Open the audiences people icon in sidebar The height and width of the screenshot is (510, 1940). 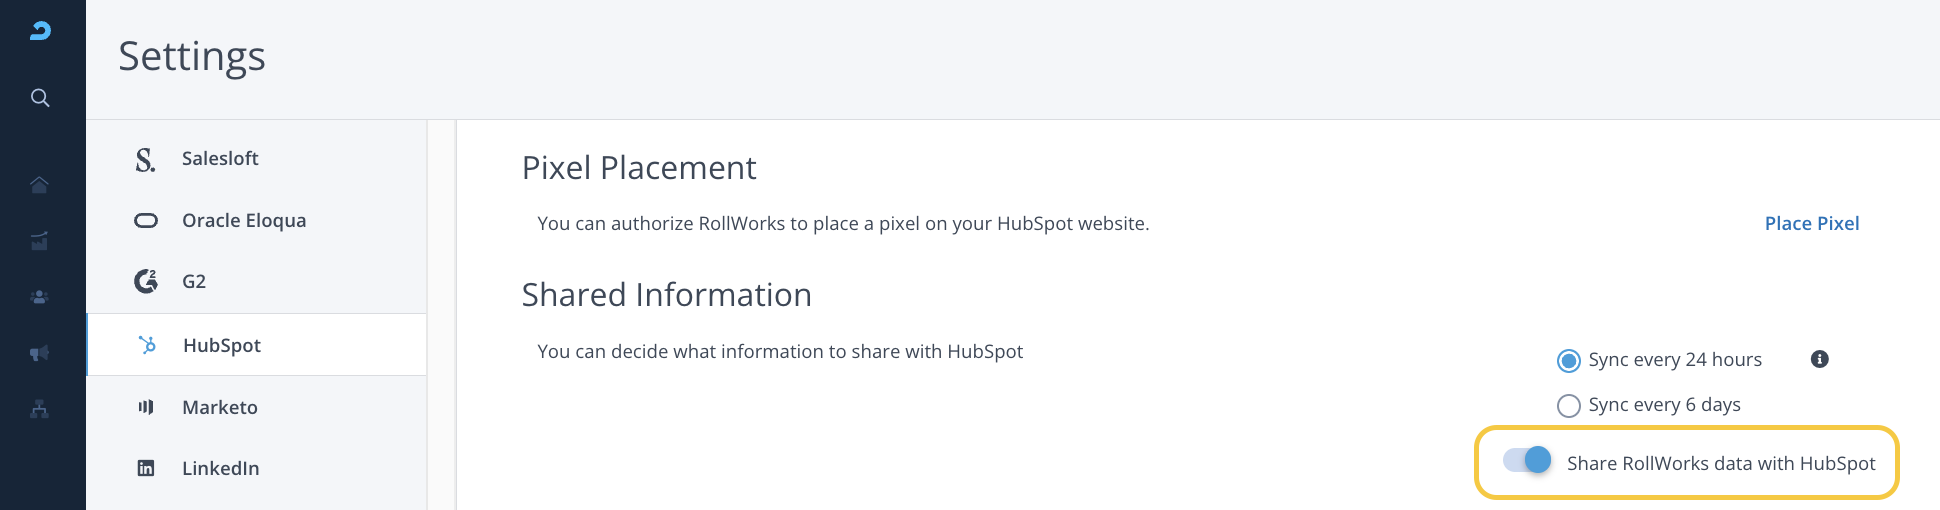click(39, 297)
